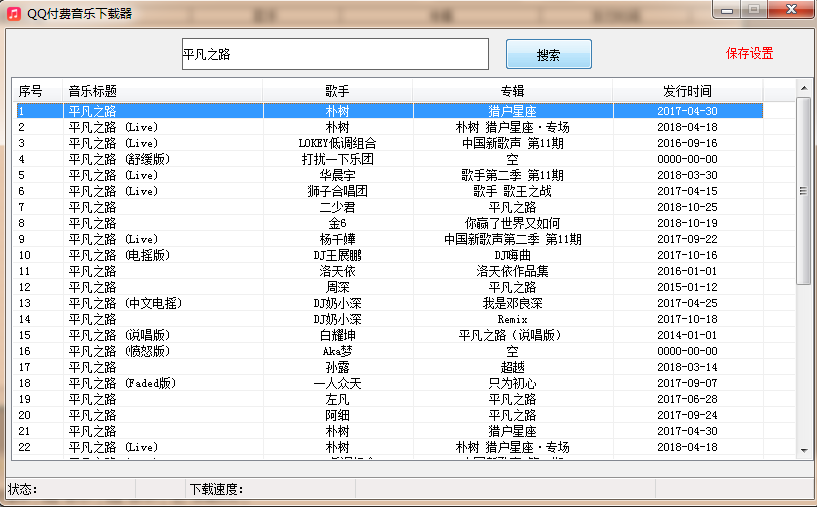Select row 1 with album 猎户星座

(x=388, y=111)
